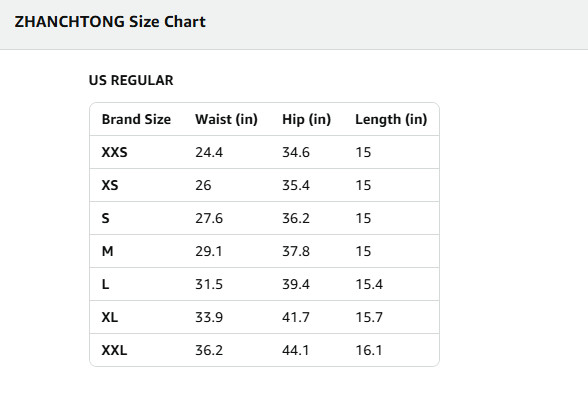The height and width of the screenshot is (414, 588).
Task: Click the Brand Size column header
Action: point(136,119)
